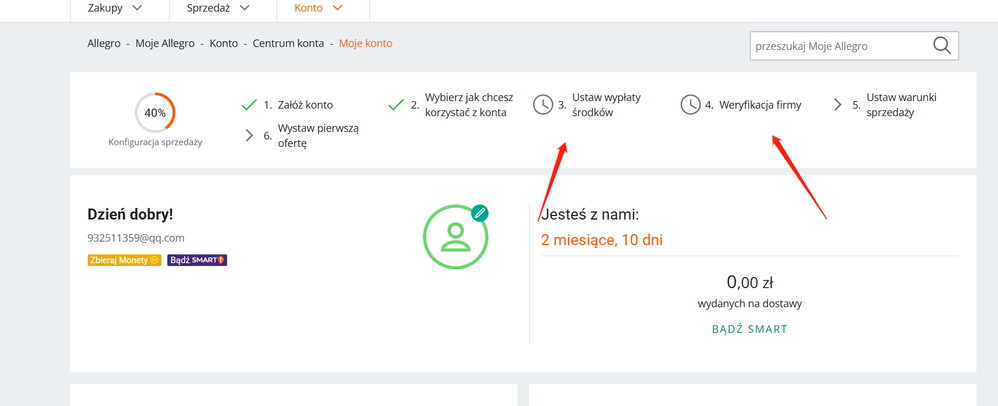Viewport: 998px width, 406px height.
Task: Open Moje Allegro breadcrumb link
Action: point(165,44)
